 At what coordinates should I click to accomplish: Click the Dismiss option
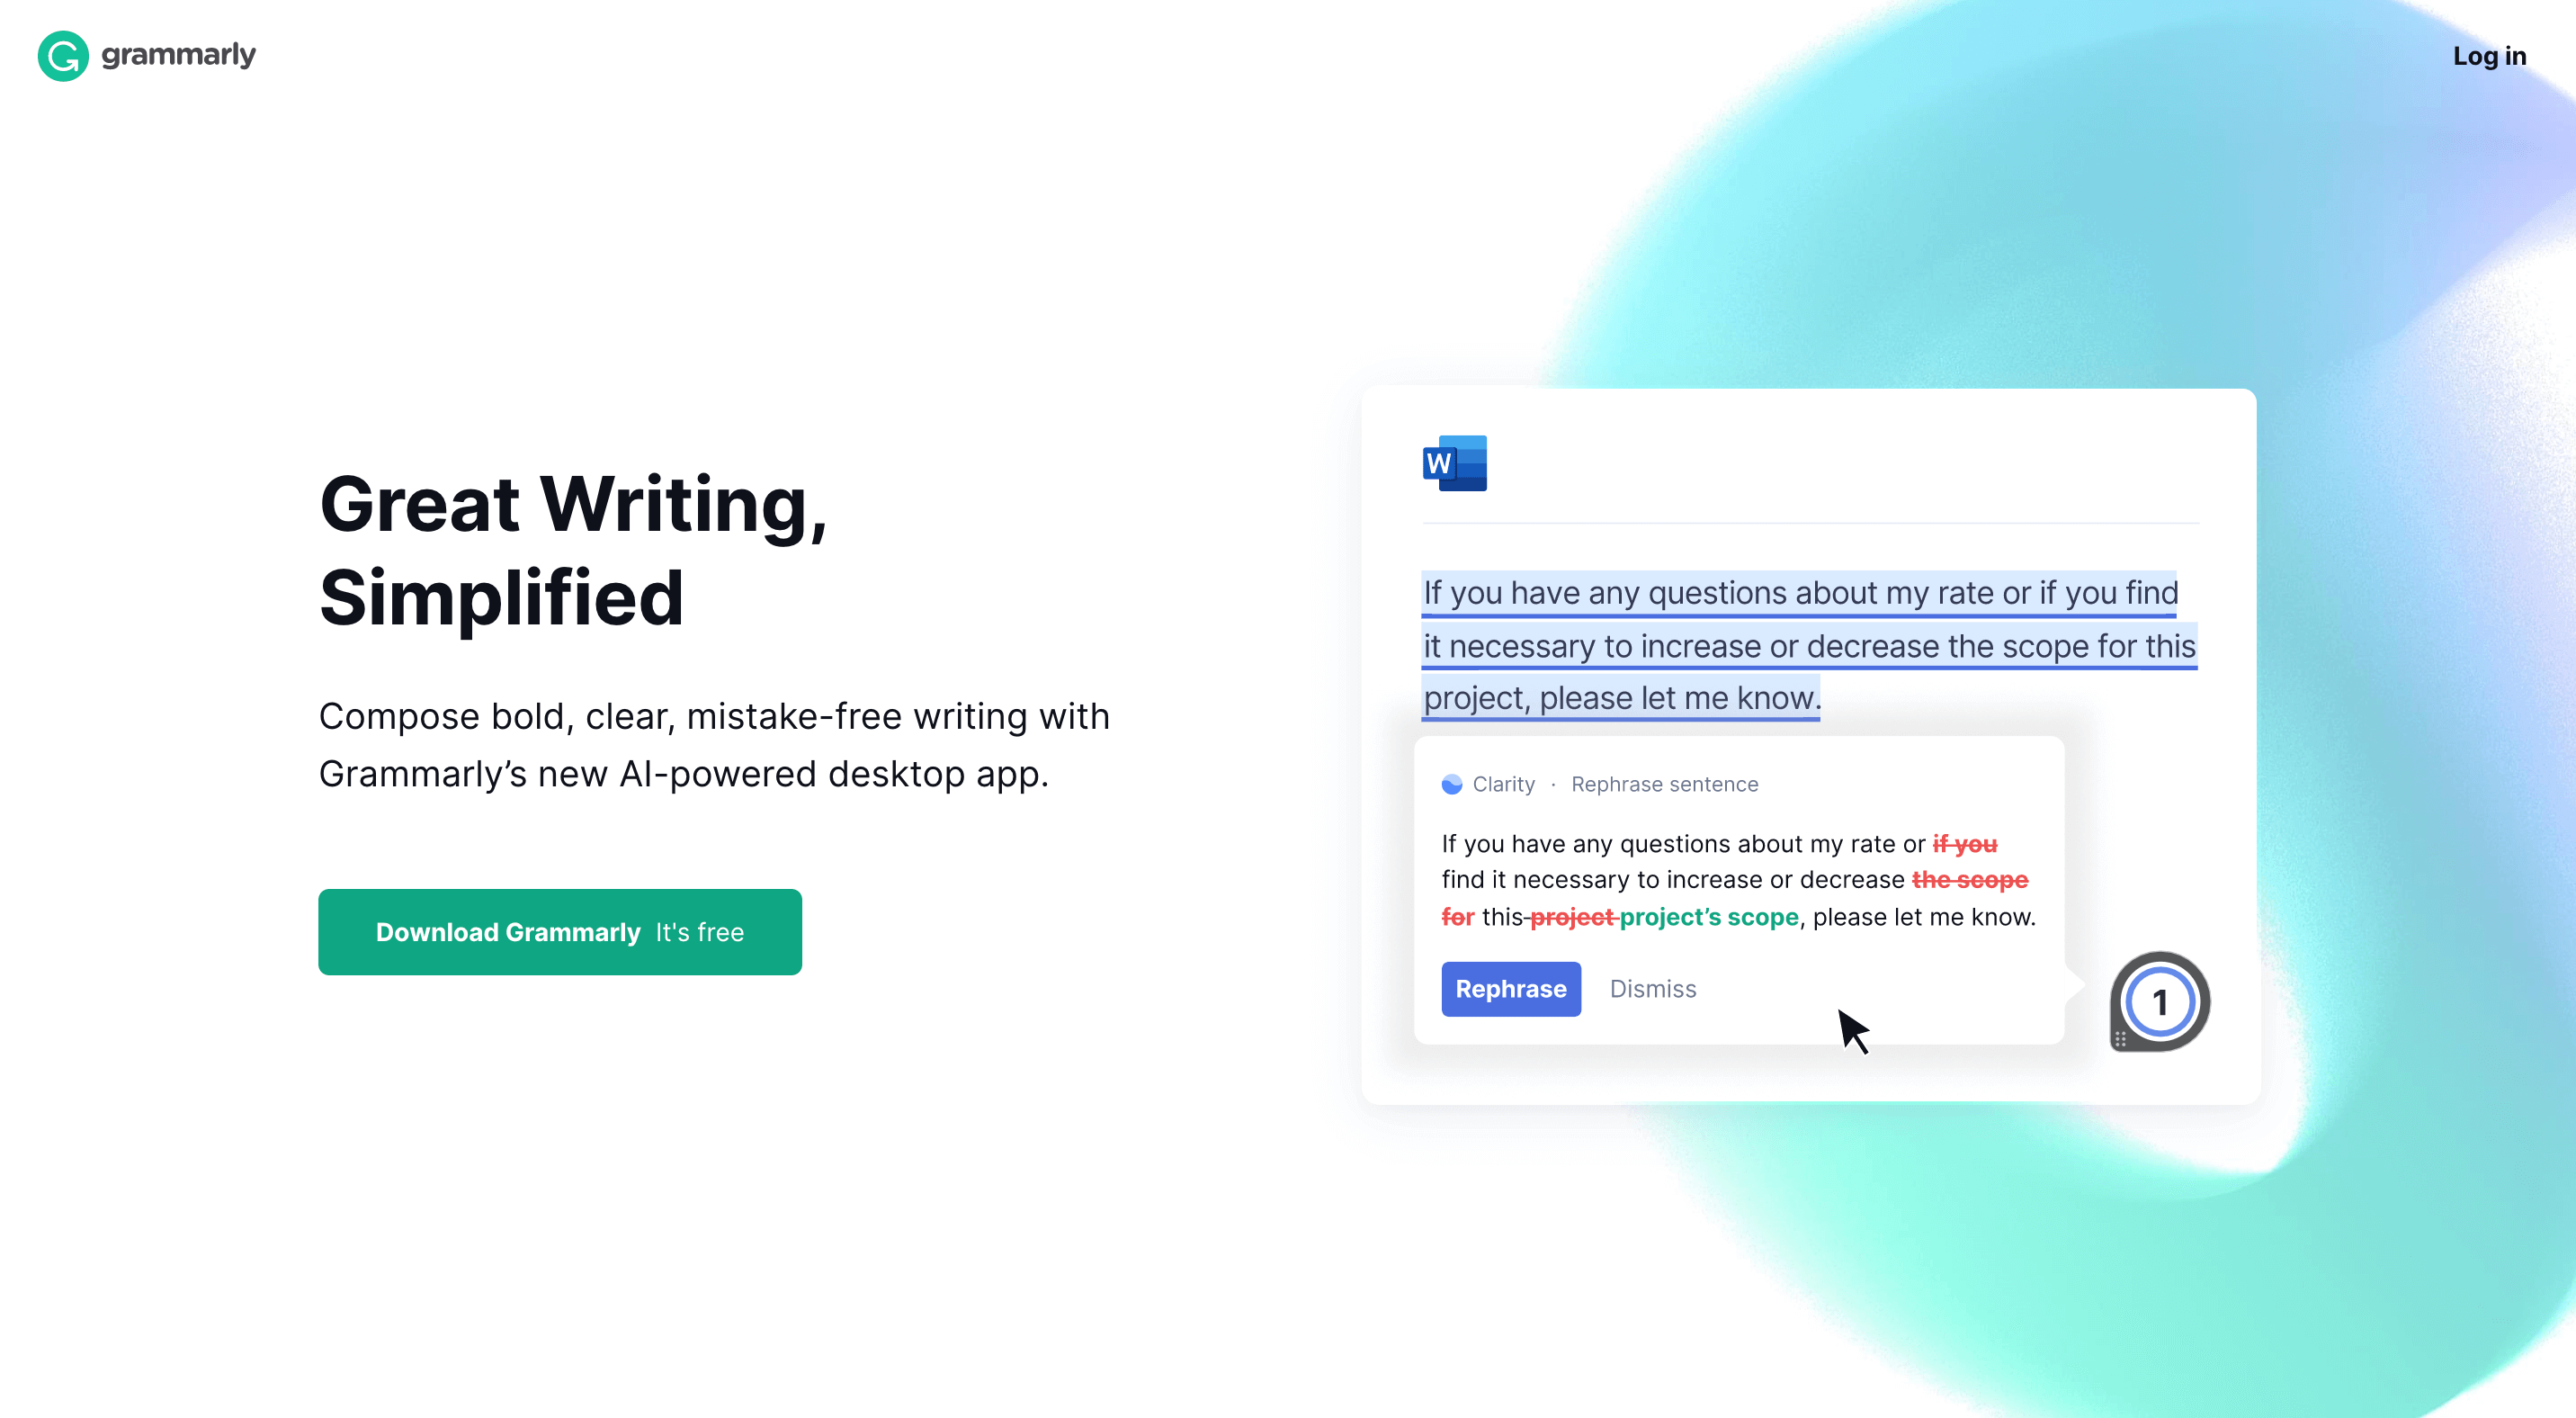click(x=1653, y=989)
